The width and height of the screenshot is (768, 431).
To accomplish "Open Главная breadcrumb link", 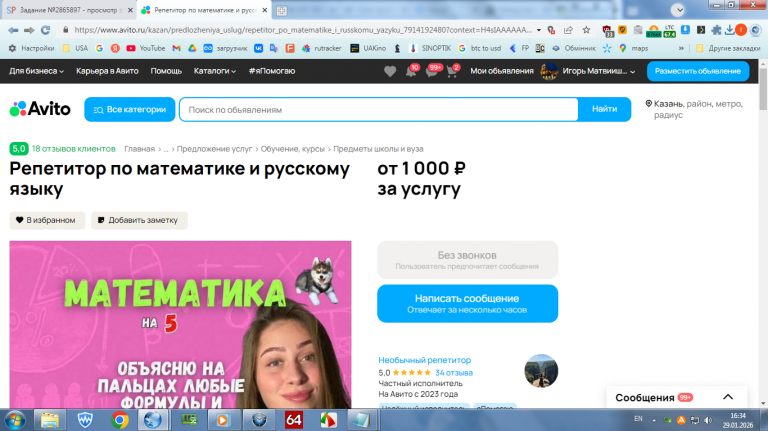I will (139, 149).
